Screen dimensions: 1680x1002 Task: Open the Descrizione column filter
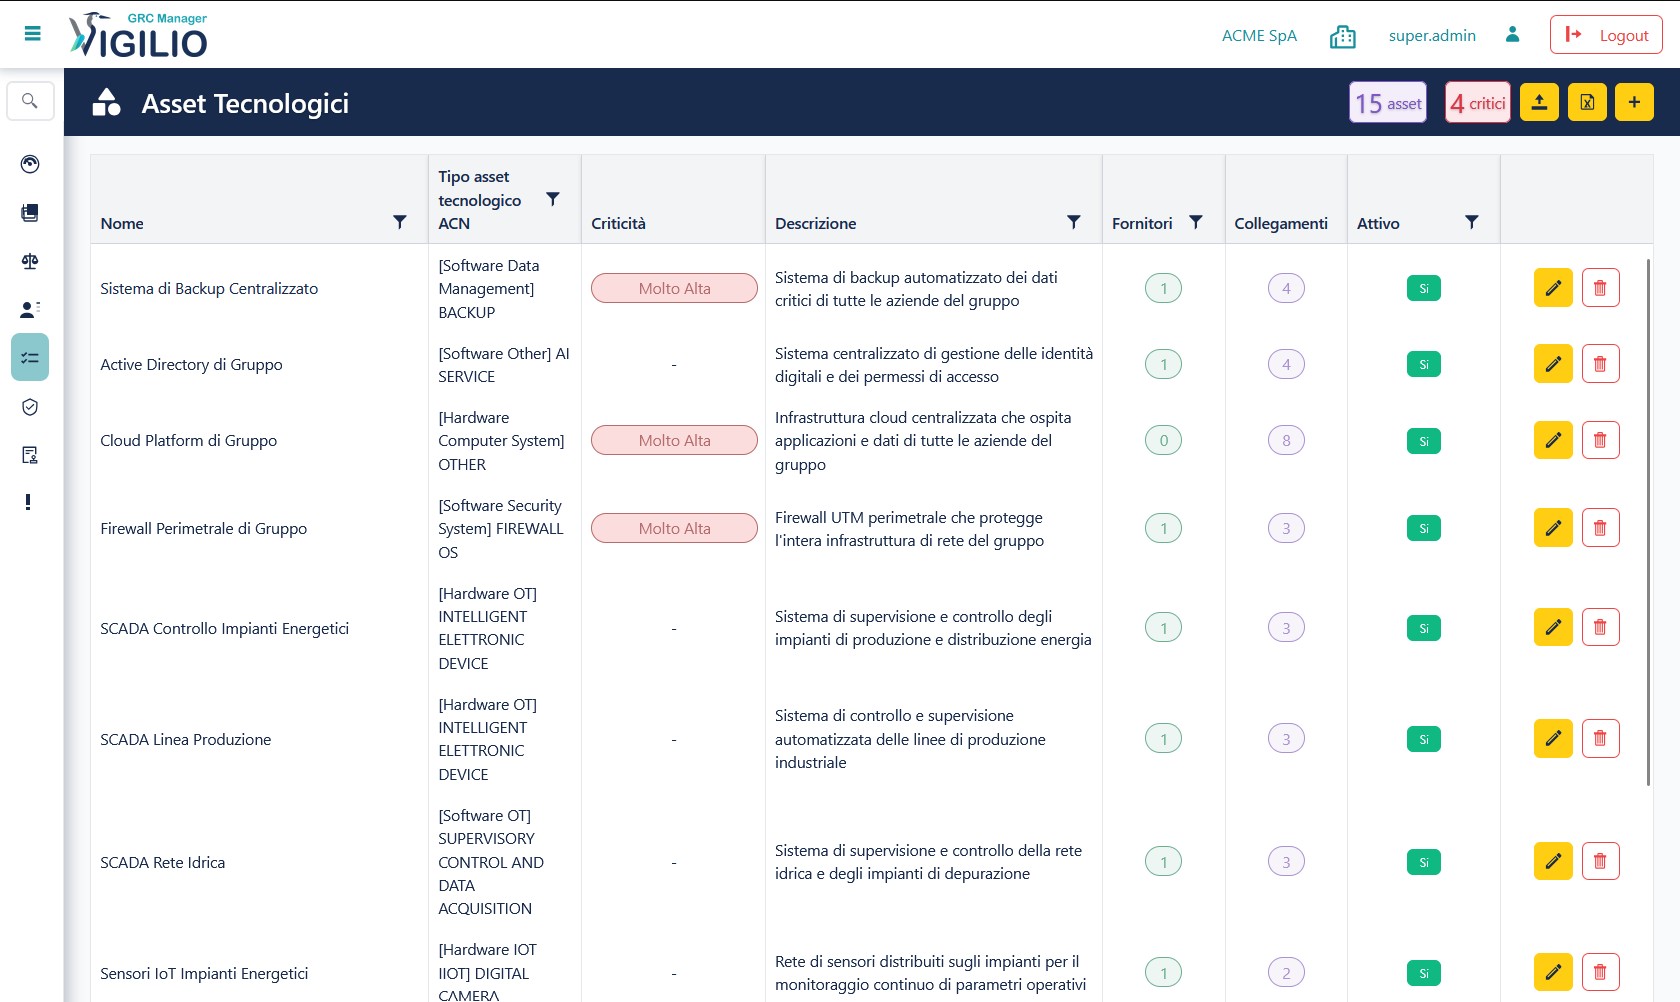coord(1074,222)
